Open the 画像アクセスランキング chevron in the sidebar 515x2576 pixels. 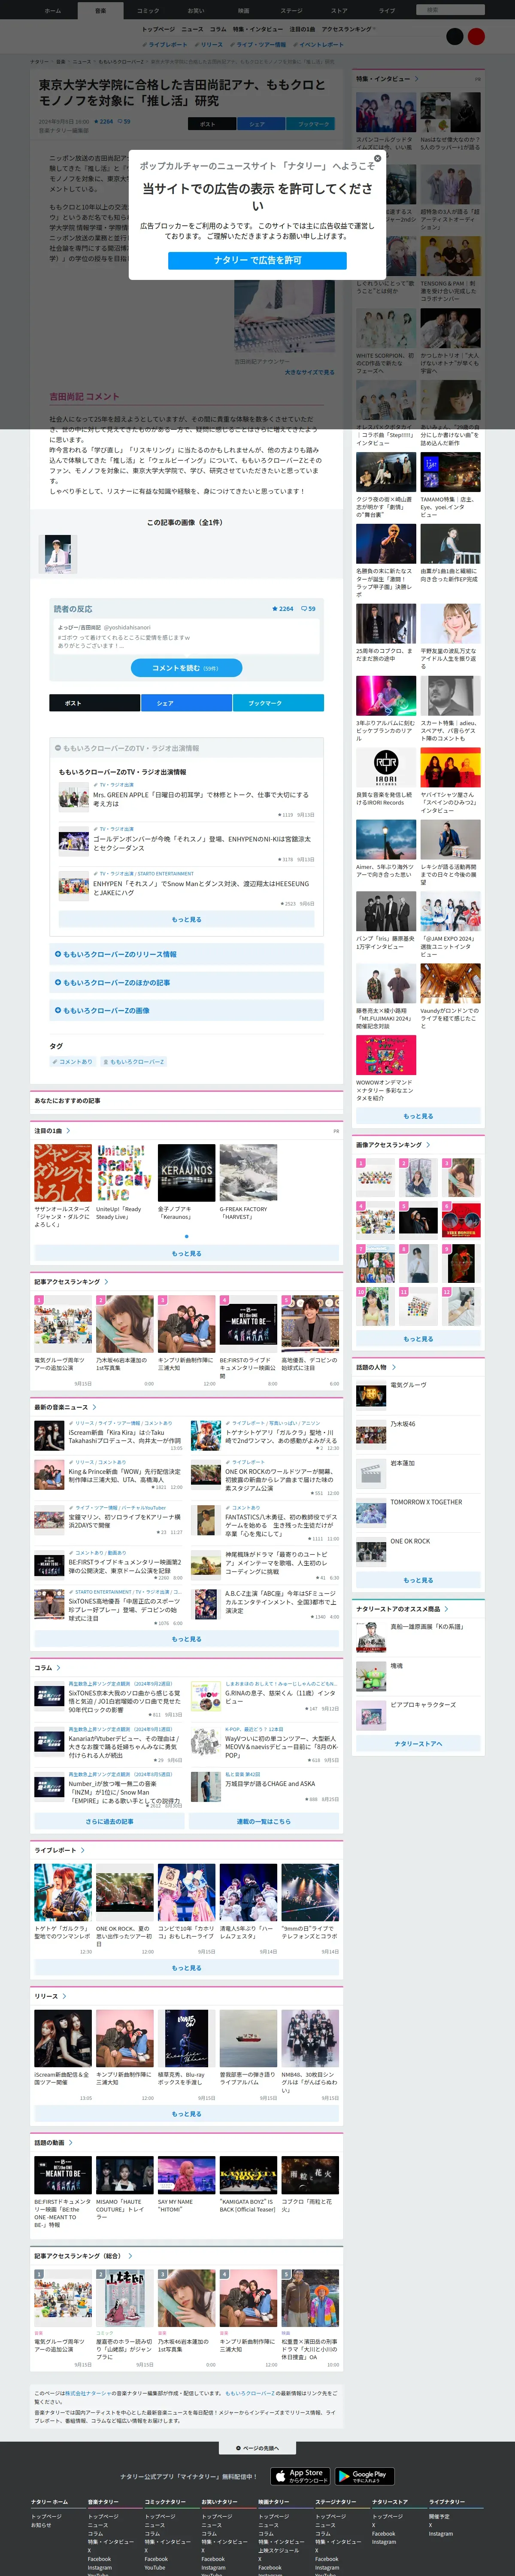point(427,1145)
